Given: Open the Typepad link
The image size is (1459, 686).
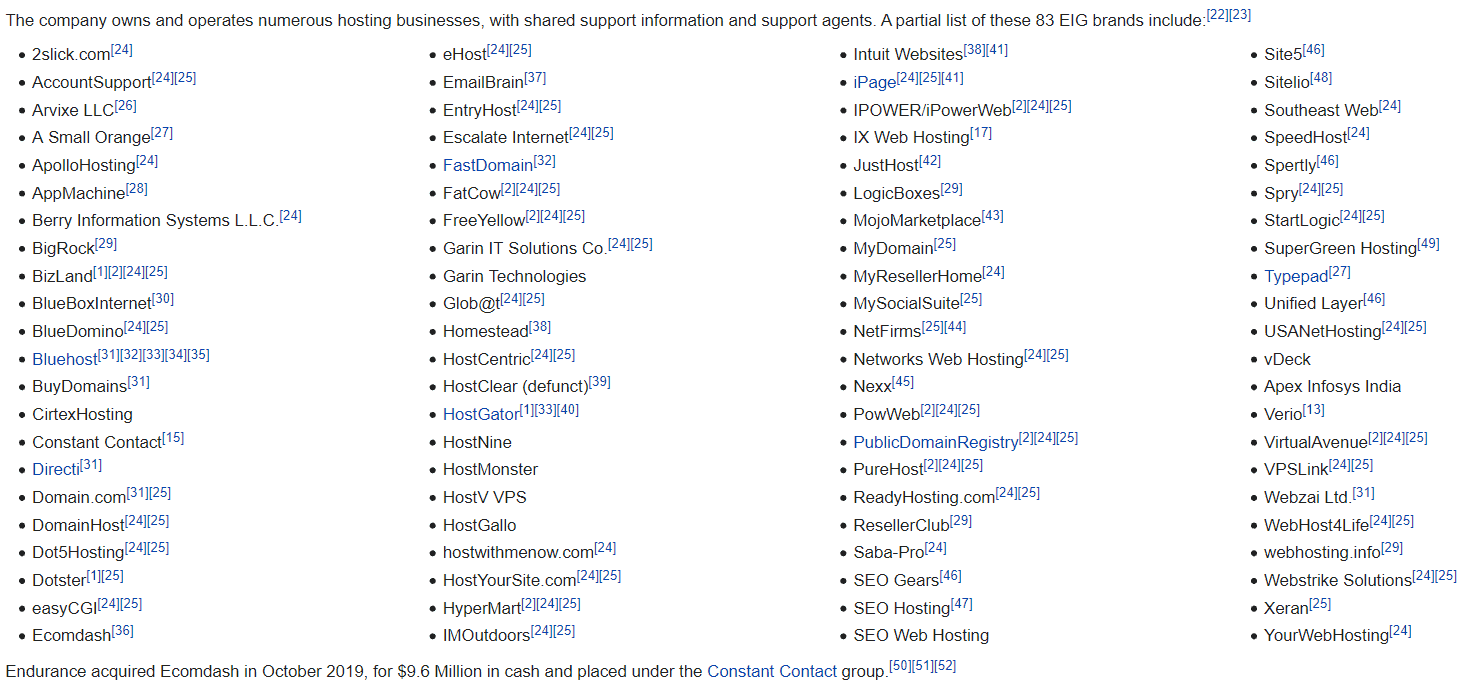Looking at the screenshot, I should [x=1296, y=277].
